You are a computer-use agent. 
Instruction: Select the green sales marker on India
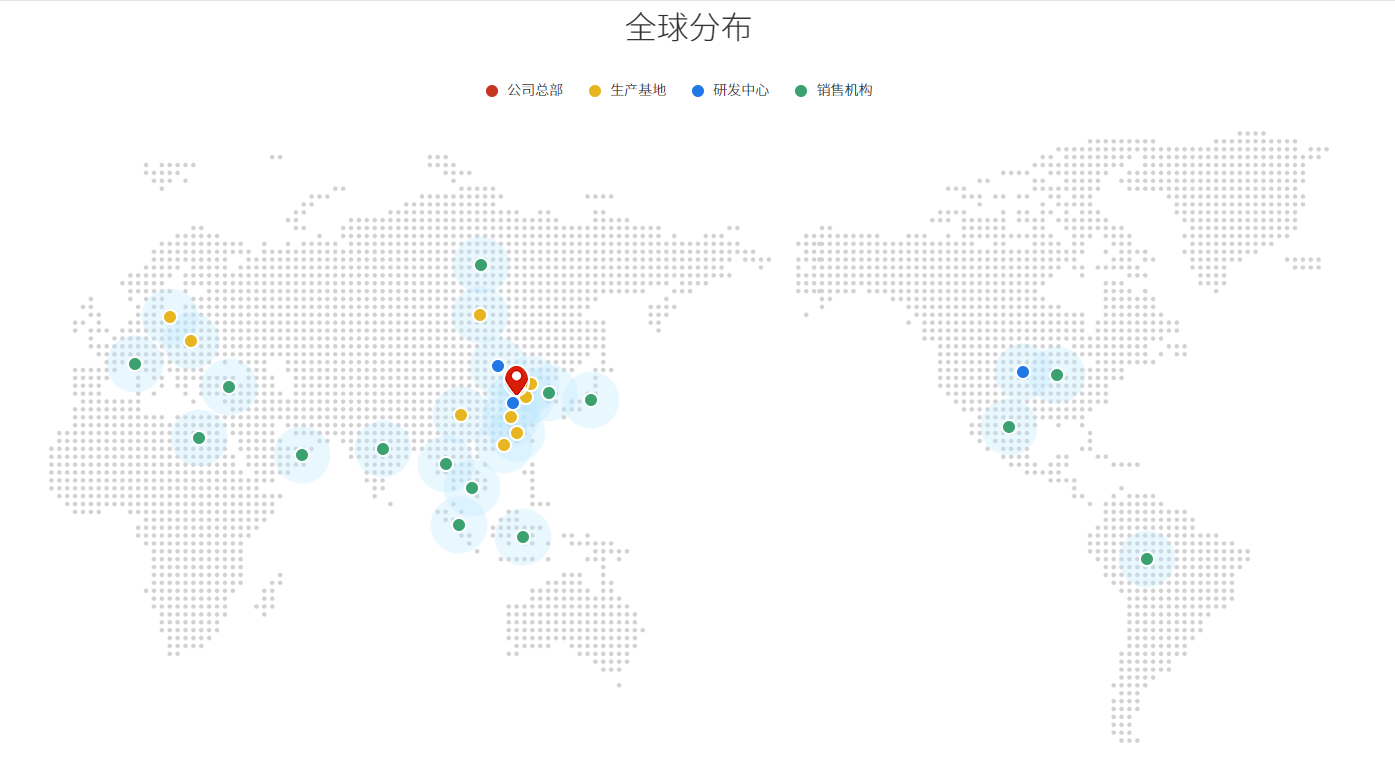(x=383, y=449)
